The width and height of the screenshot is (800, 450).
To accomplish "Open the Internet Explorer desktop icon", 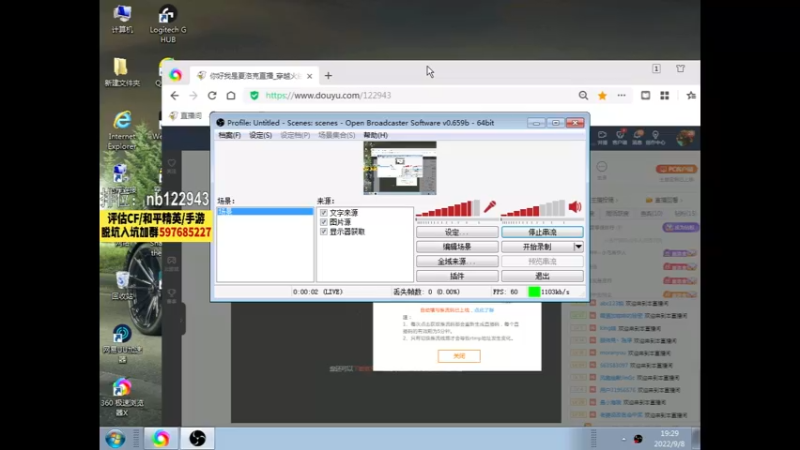I will (x=122, y=131).
